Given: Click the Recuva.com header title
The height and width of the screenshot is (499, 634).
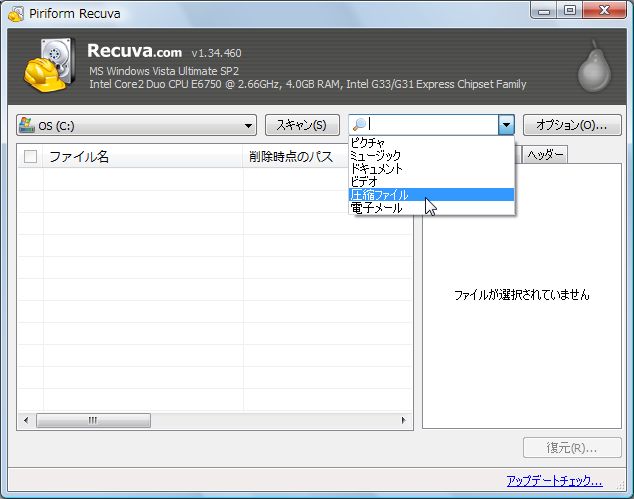Looking at the screenshot, I should point(135,51).
